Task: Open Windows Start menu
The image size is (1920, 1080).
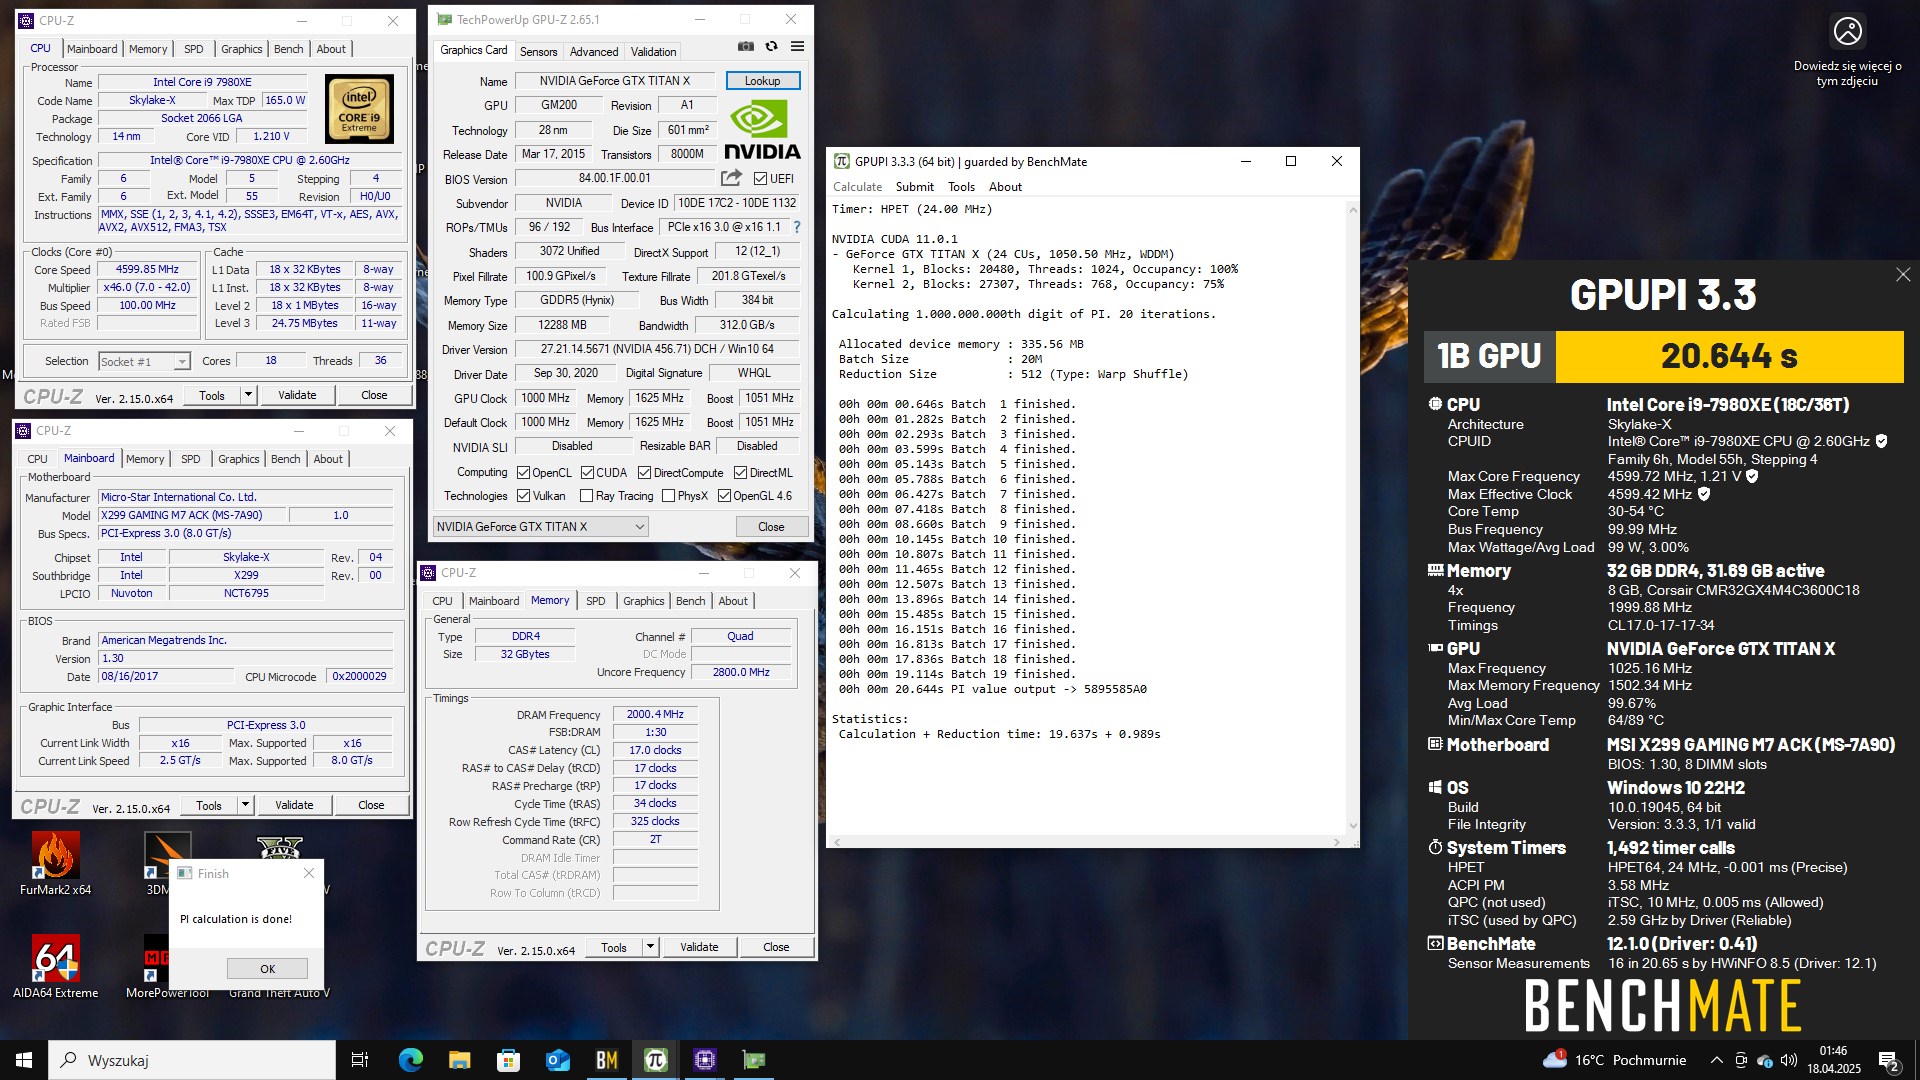Action: (x=24, y=1060)
